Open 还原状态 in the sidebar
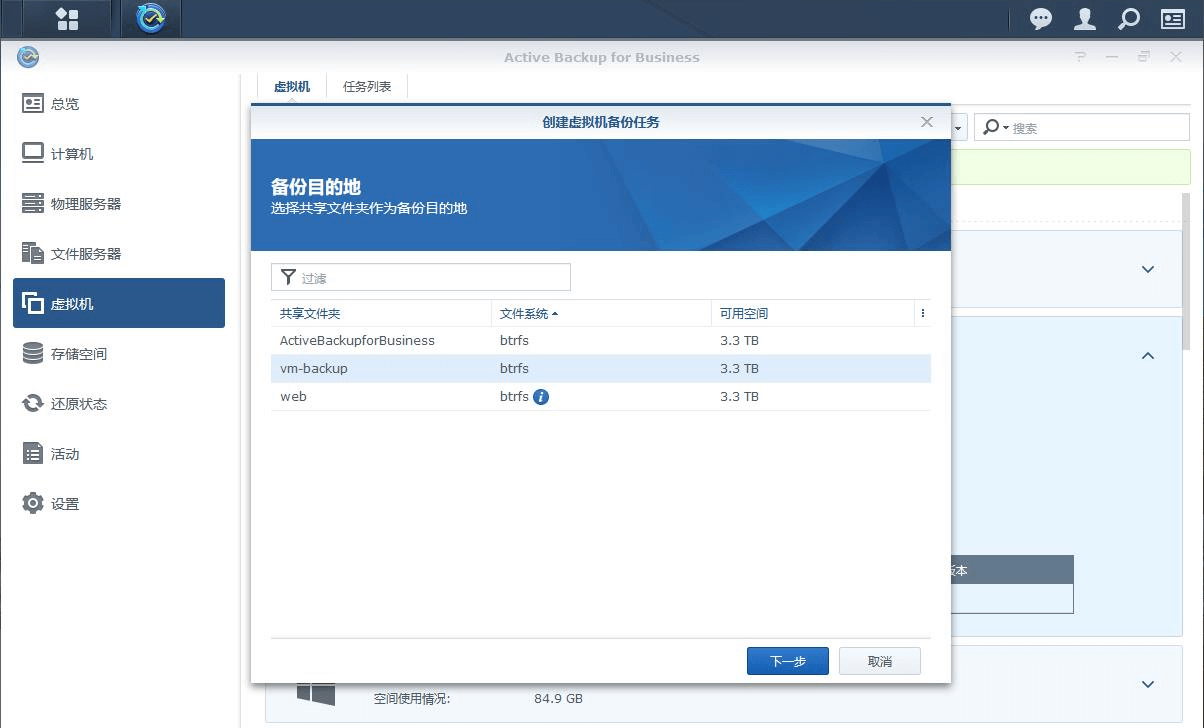 point(78,404)
